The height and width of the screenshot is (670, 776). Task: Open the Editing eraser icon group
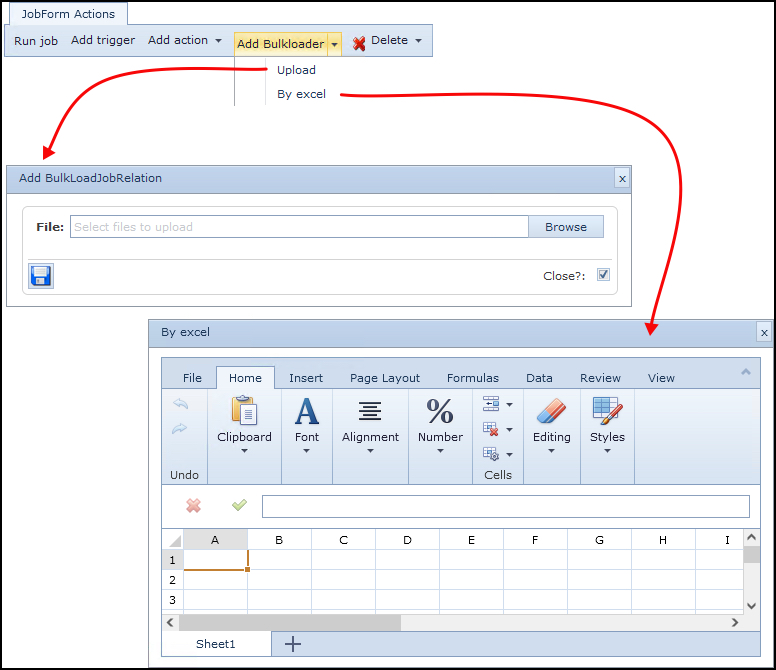tap(551, 411)
